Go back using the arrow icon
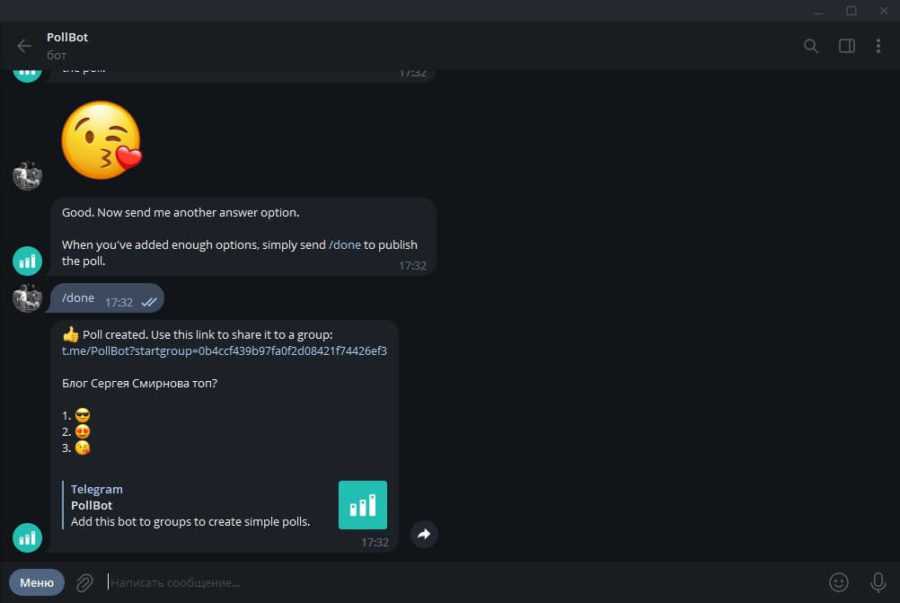The width and height of the screenshot is (900, 603). [24, 46]
